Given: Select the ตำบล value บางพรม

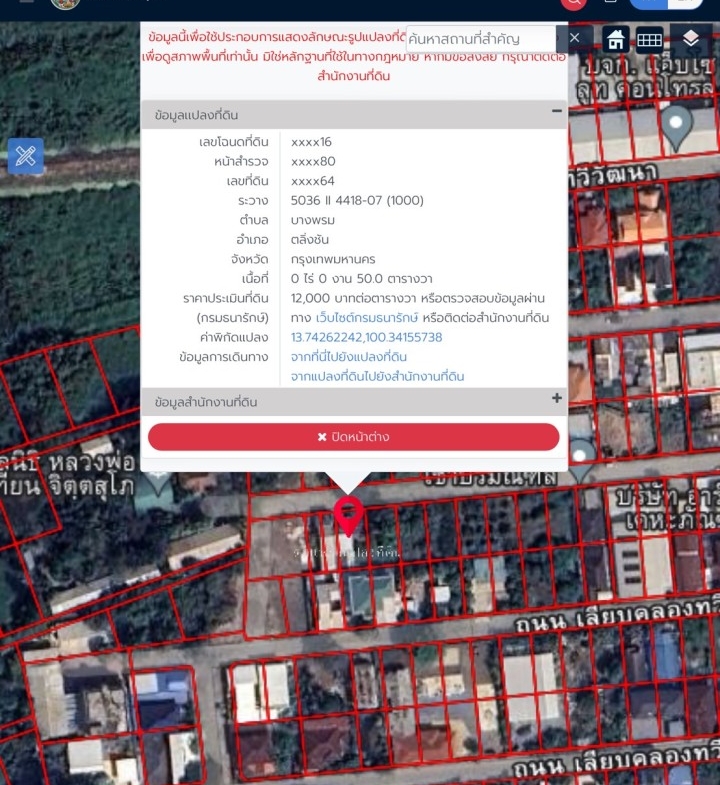Looking at the screenshot, I should click(312, 220).
